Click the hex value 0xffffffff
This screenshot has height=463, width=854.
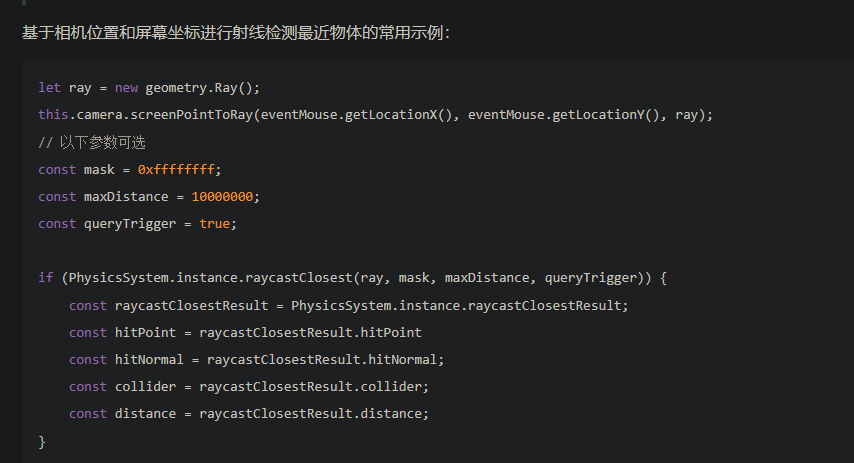pos(176,169)
